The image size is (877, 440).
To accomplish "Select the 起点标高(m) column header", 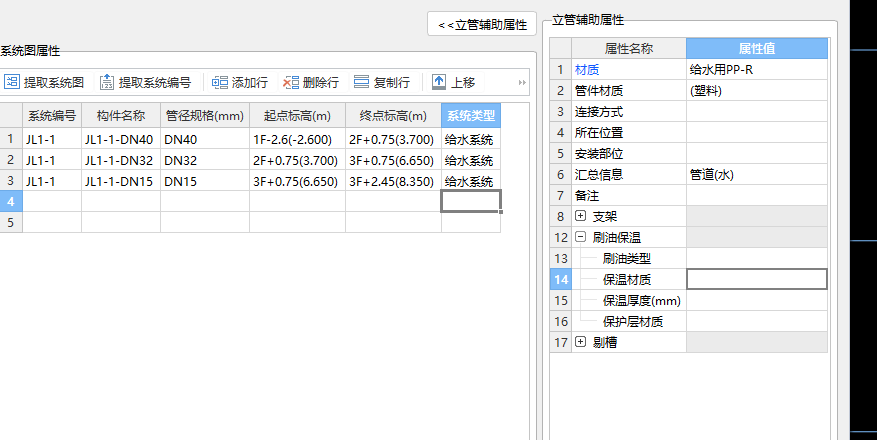I will pyautogui.click(x=298, y=116).
